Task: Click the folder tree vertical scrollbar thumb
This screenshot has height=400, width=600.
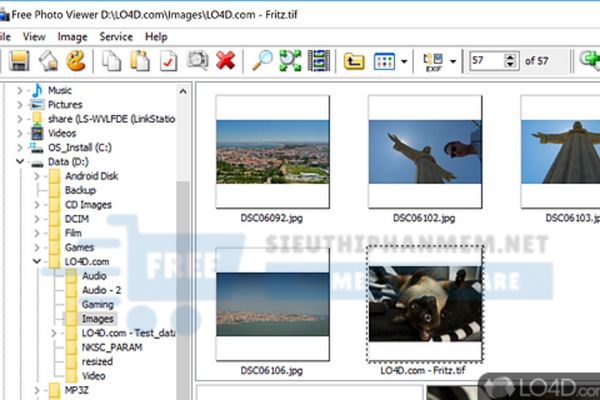Action: pyautogui.click(x=183, y=291)
